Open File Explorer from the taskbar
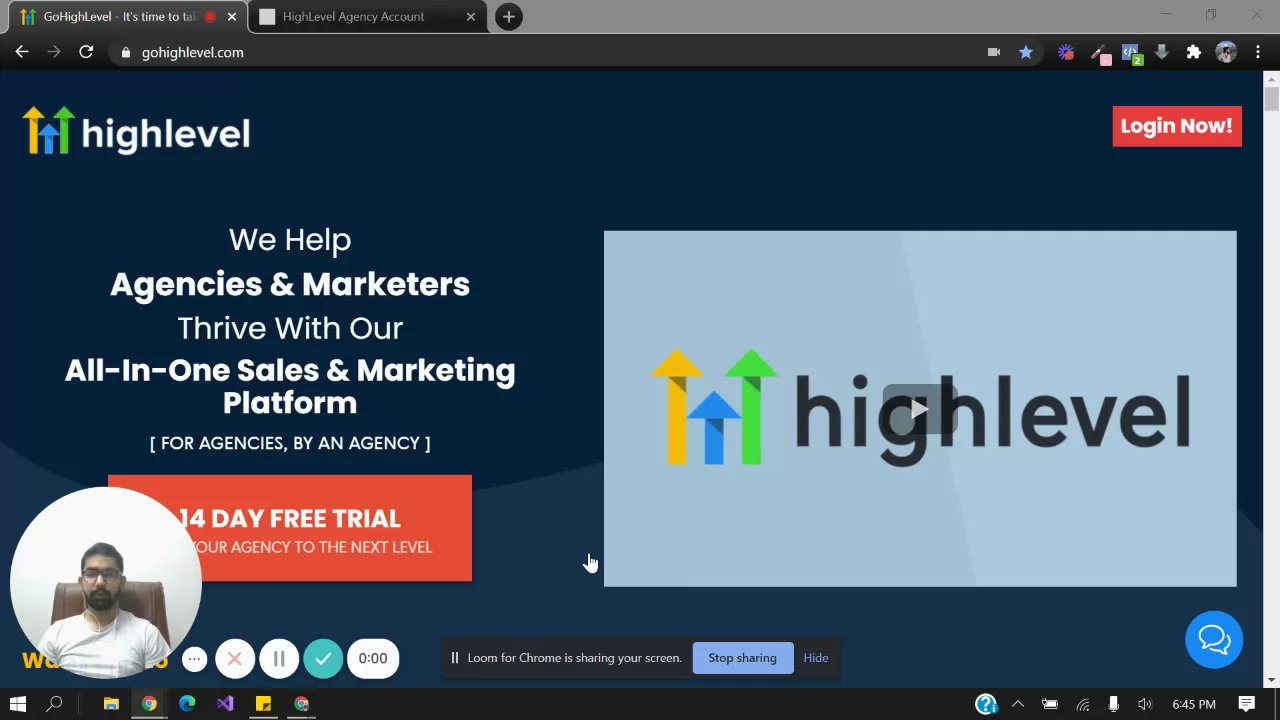 click(x=111, y=704)
